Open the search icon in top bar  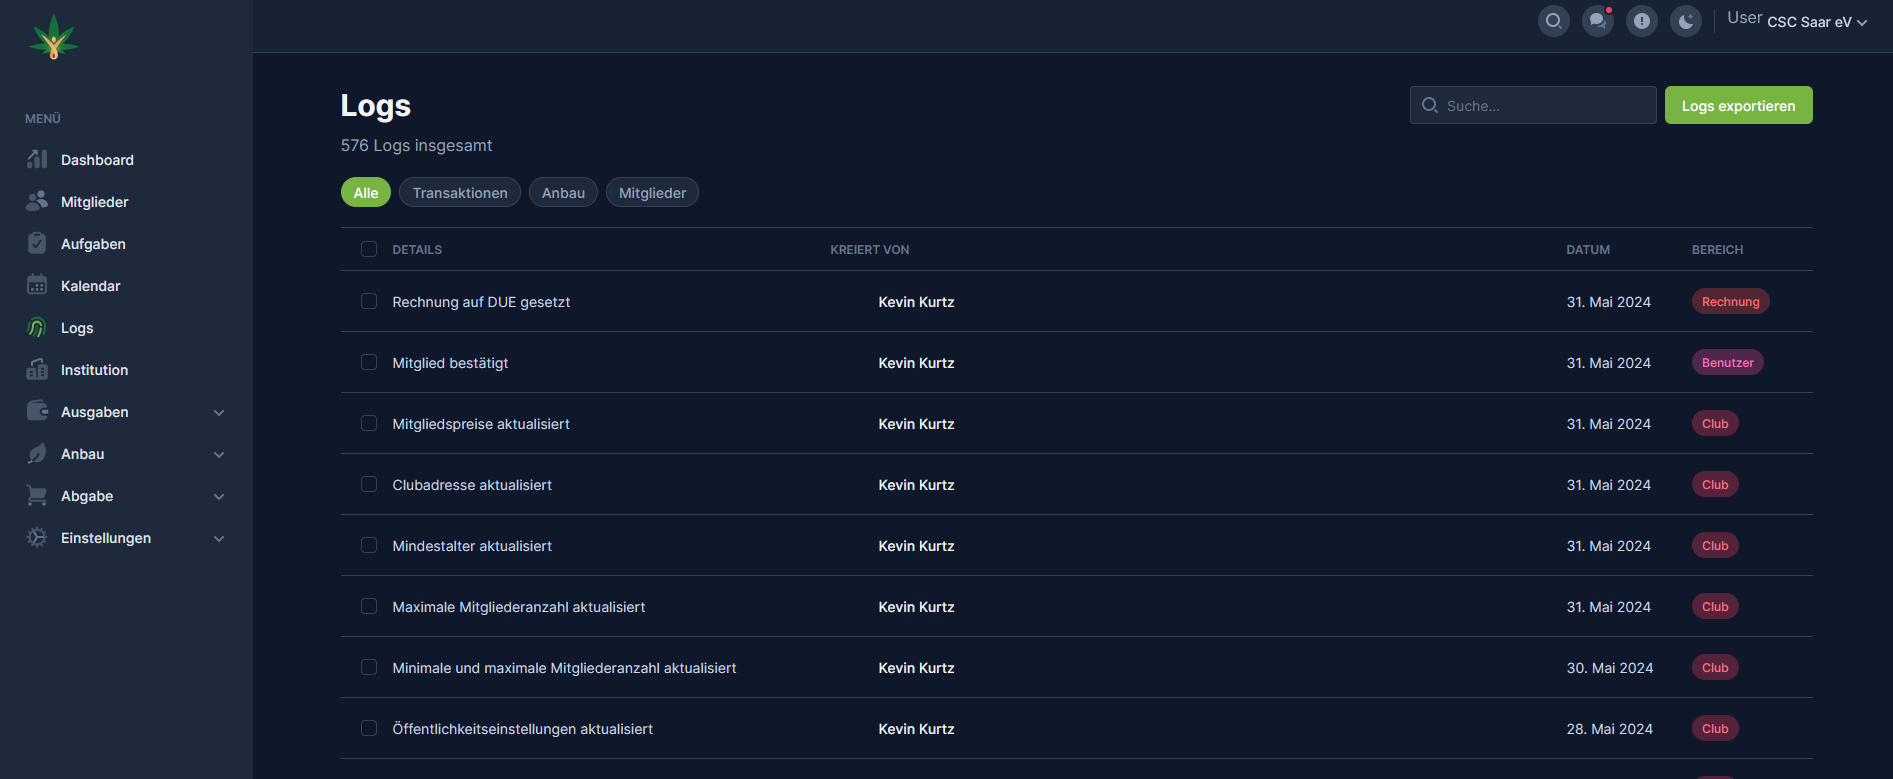(x=1553, y=21)
